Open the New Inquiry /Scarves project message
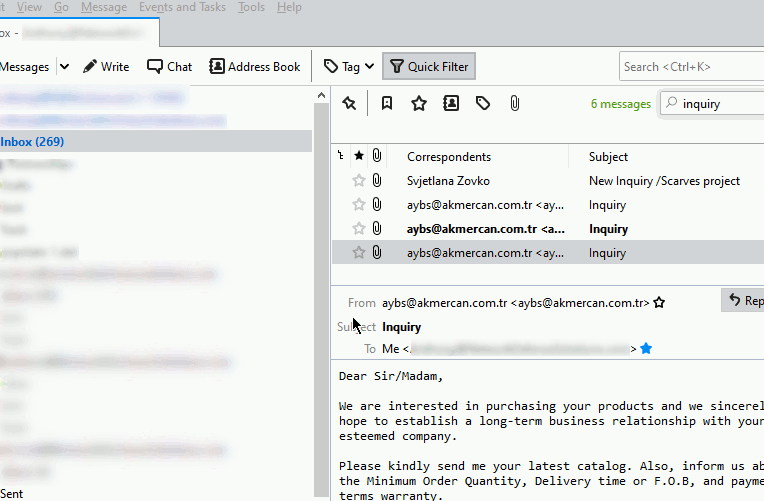Image resolution: width=764 pixels, height=501 pixels. [664, 181]
